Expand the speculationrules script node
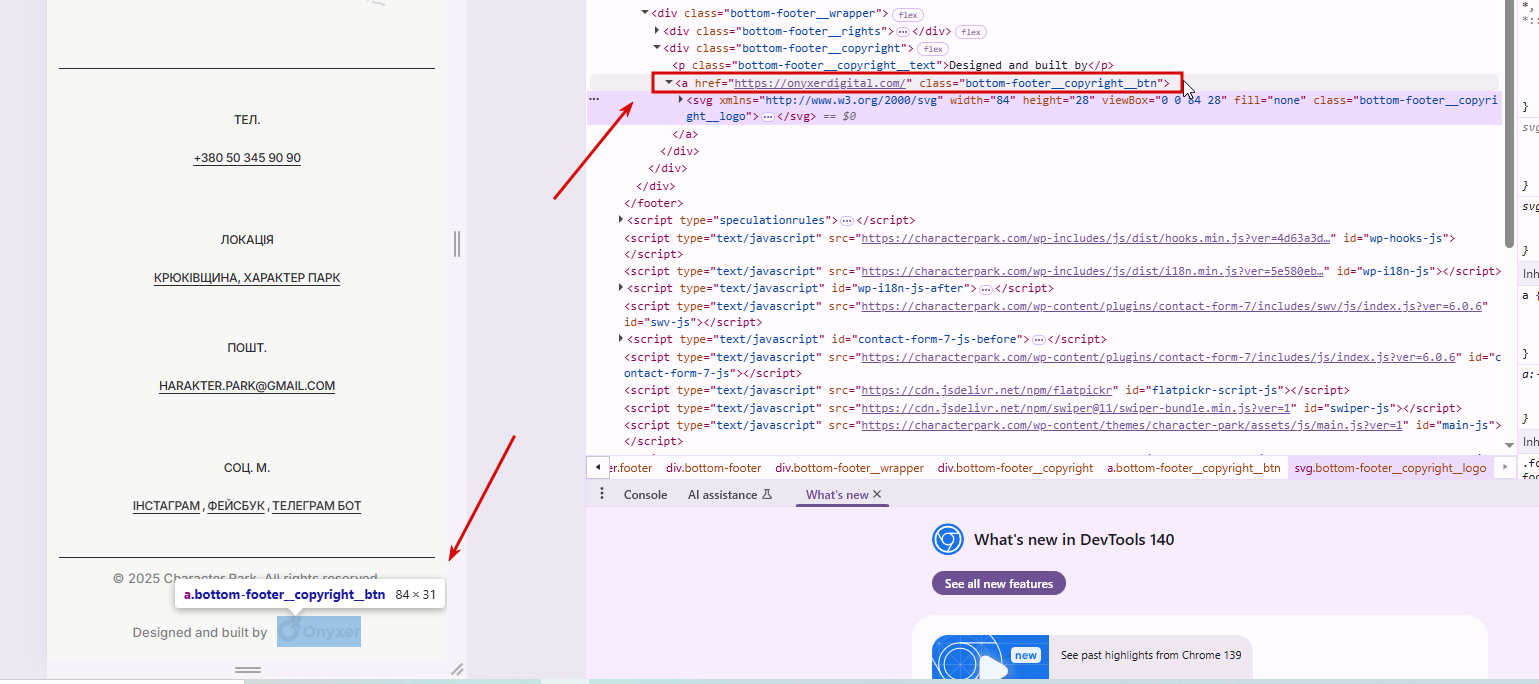Image resolution: width=1539 pixels, height=684 pixels. [x=621, y=219]
